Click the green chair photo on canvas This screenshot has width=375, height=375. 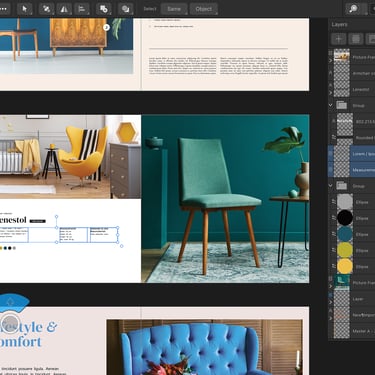[225, 199]
